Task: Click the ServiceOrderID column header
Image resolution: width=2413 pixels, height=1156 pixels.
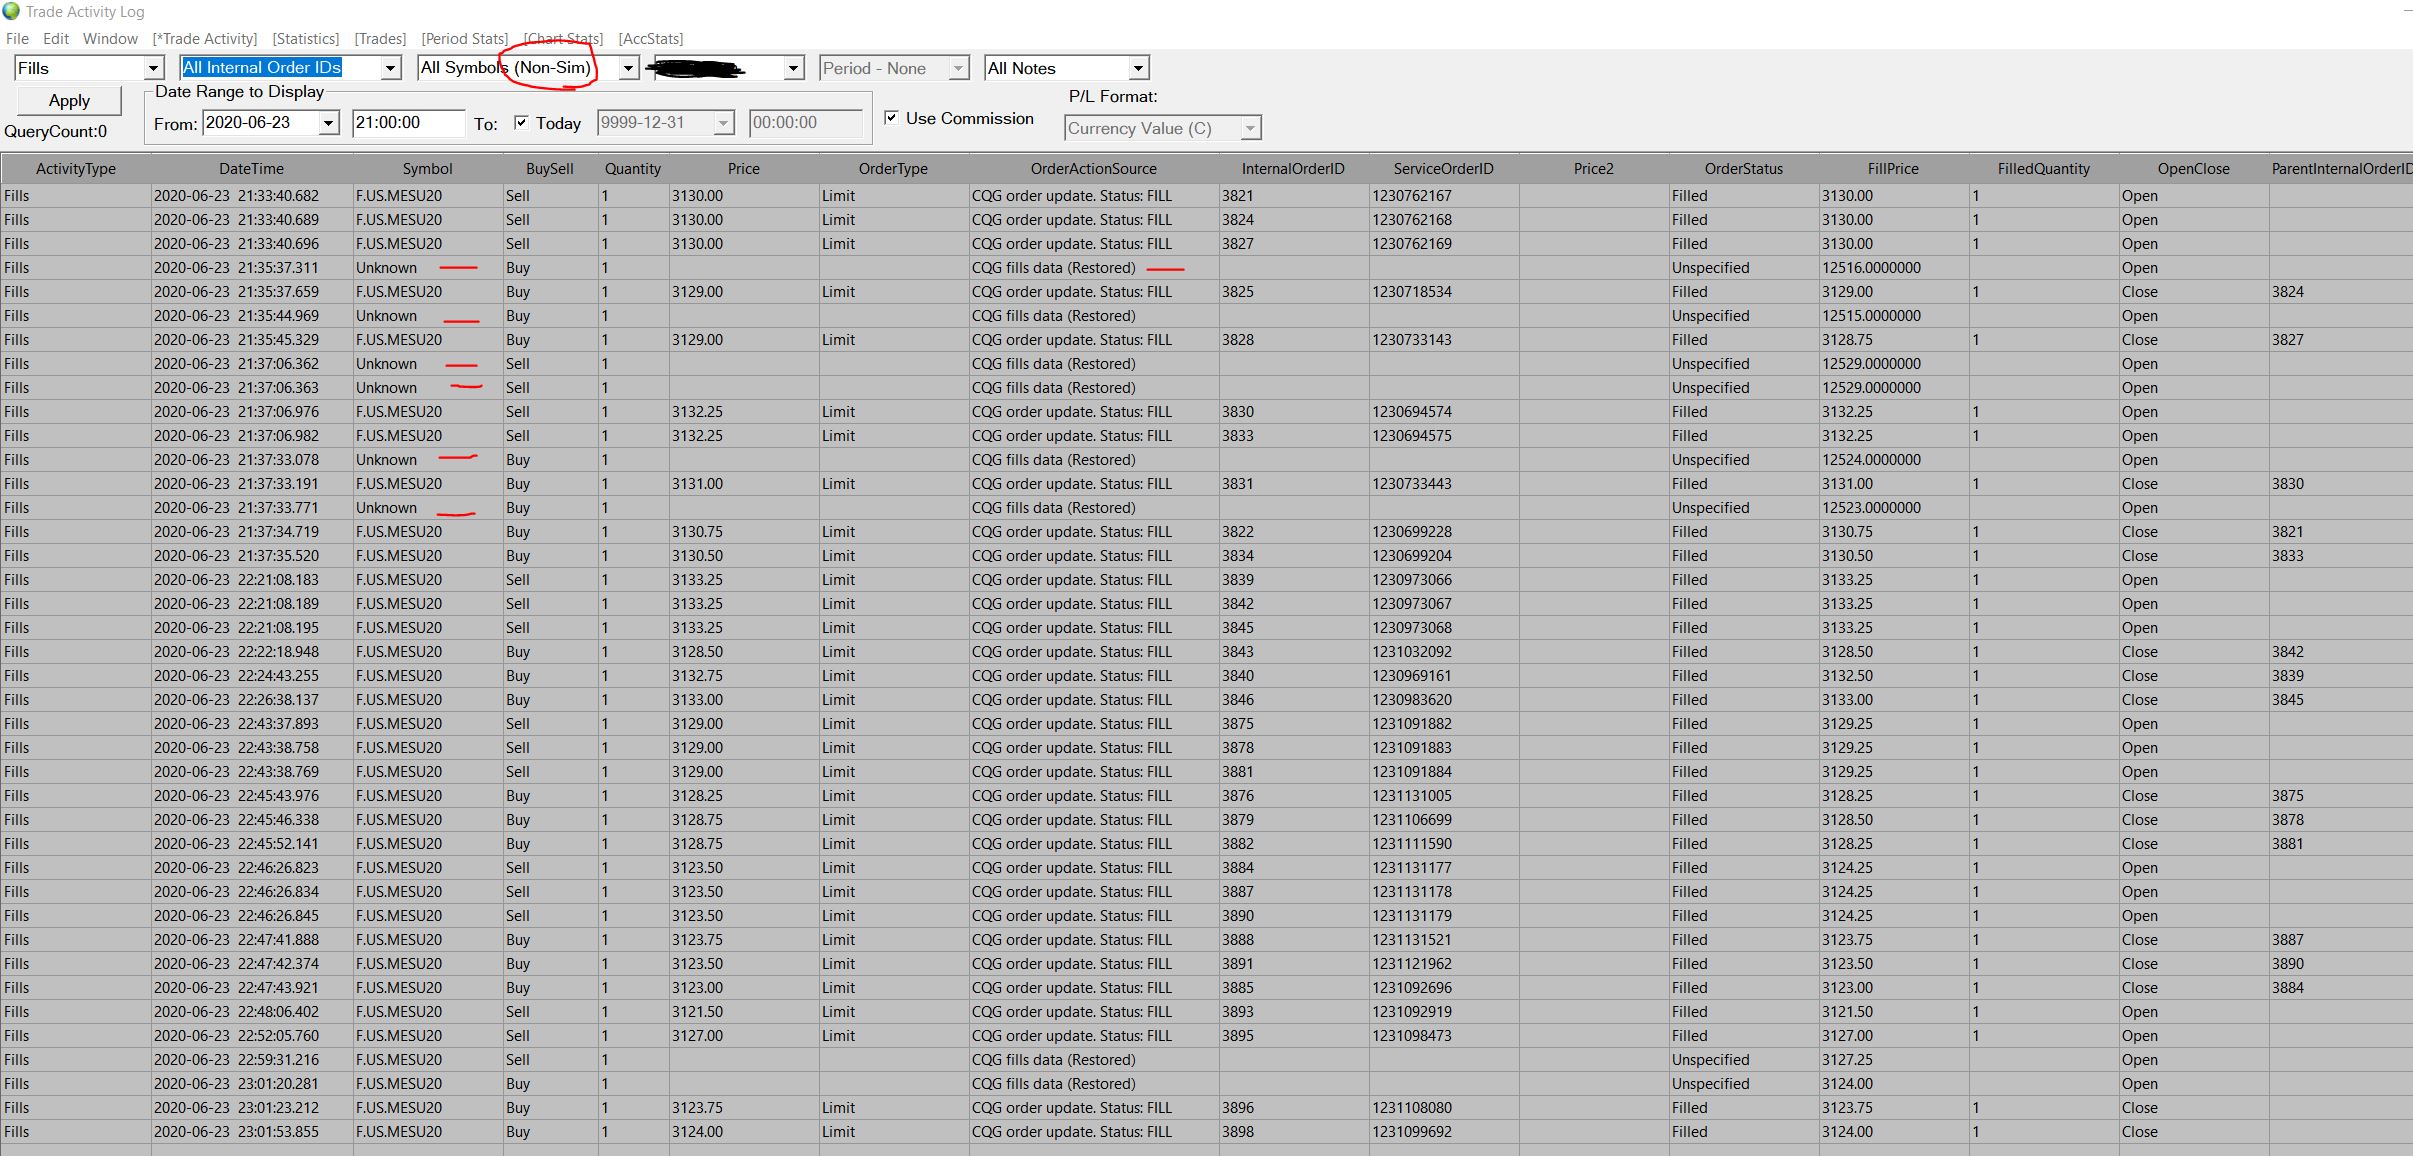Action: pyautogui.click(x=1444, y=169)
